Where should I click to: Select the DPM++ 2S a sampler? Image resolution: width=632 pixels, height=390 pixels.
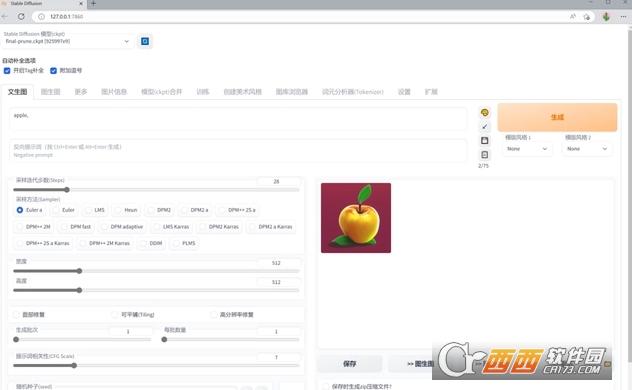222,210
